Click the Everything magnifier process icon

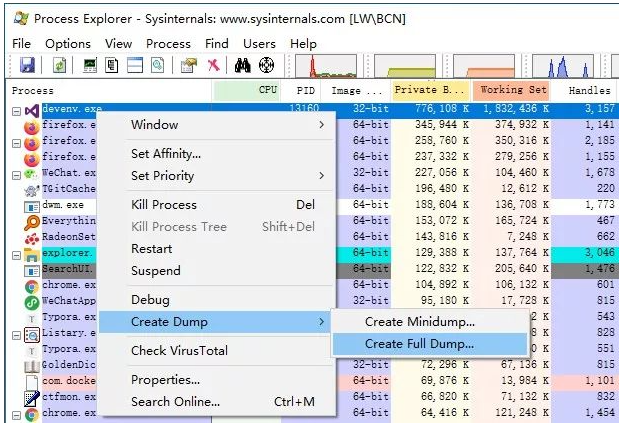point(32,222)
